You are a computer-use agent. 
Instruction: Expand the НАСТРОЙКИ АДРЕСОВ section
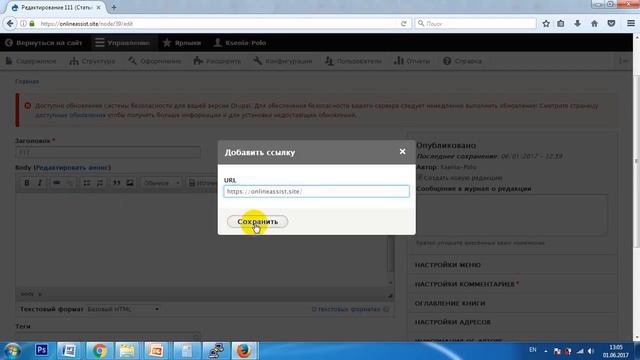pyautogui.click(x=453, y=322)
